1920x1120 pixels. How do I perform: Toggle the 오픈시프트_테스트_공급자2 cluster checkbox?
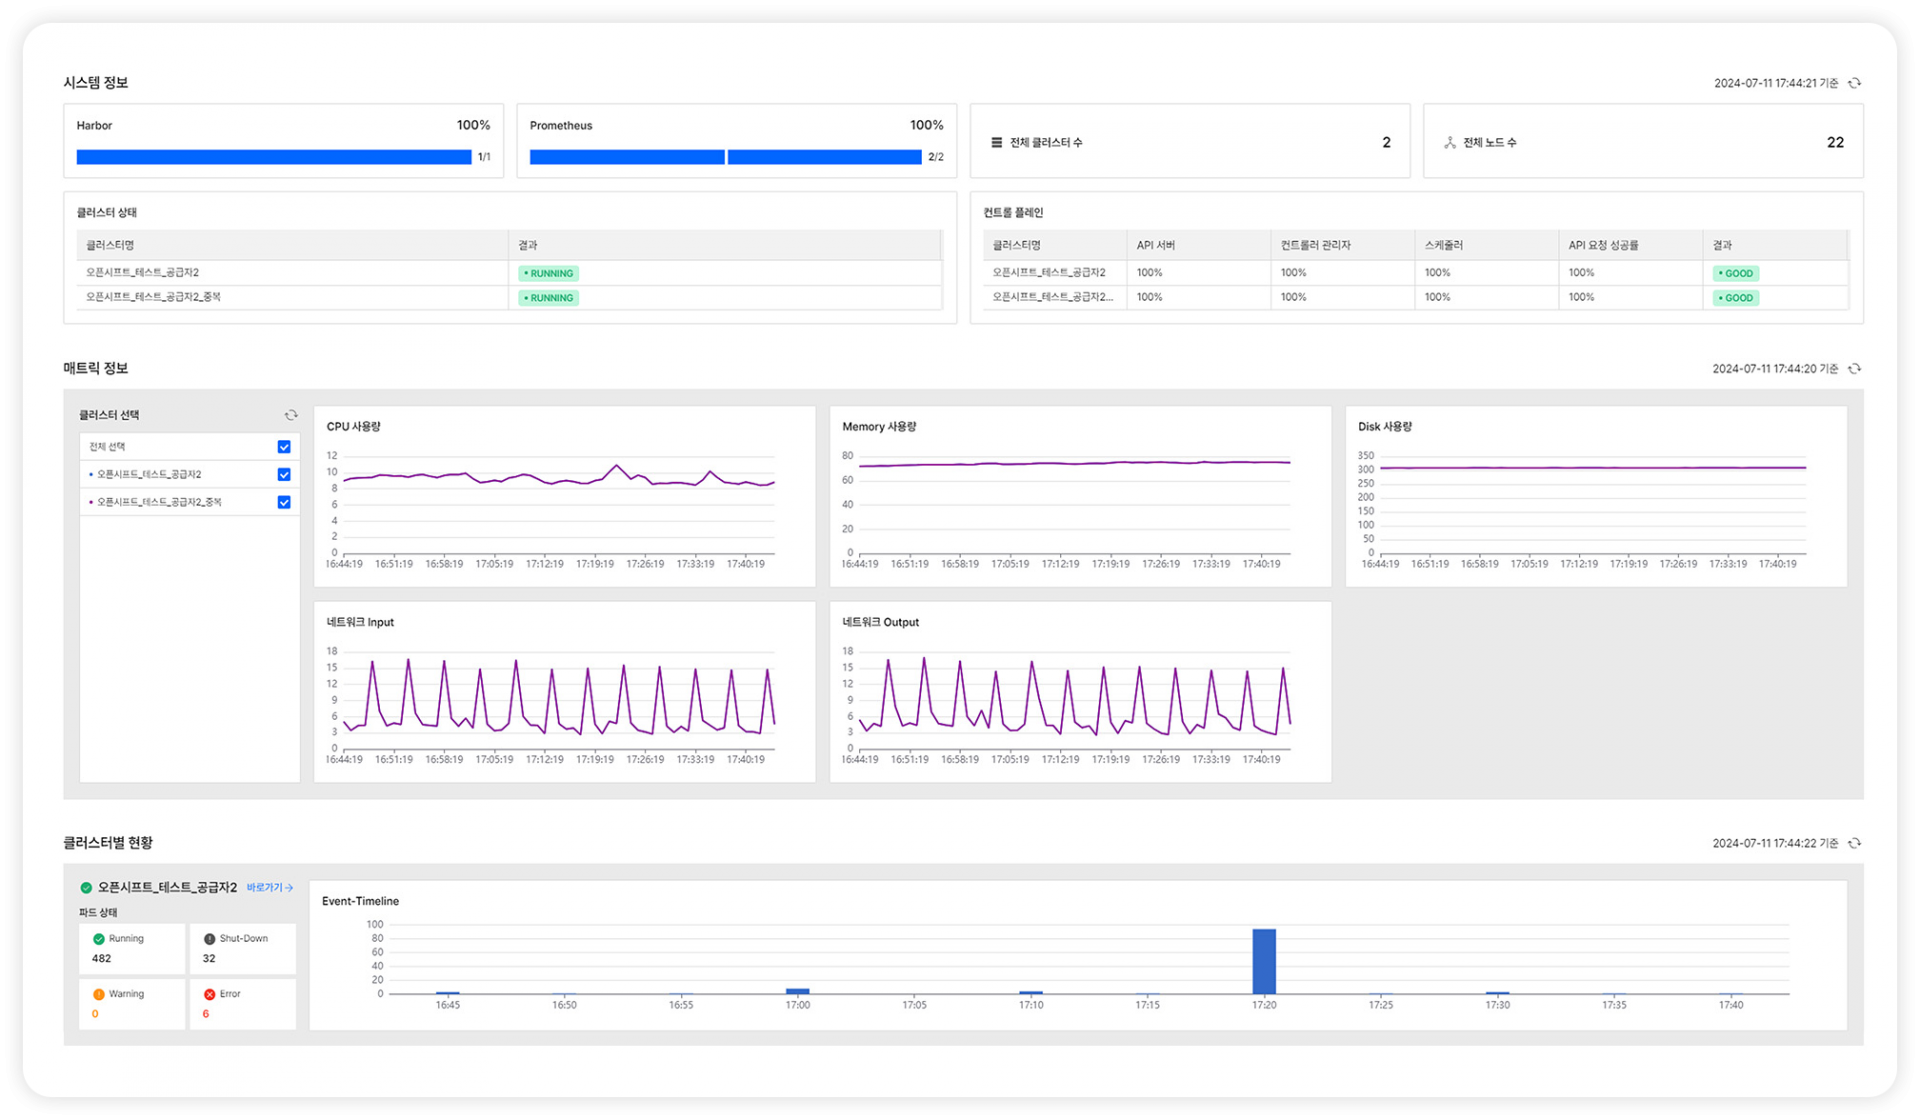coord(284,474)
